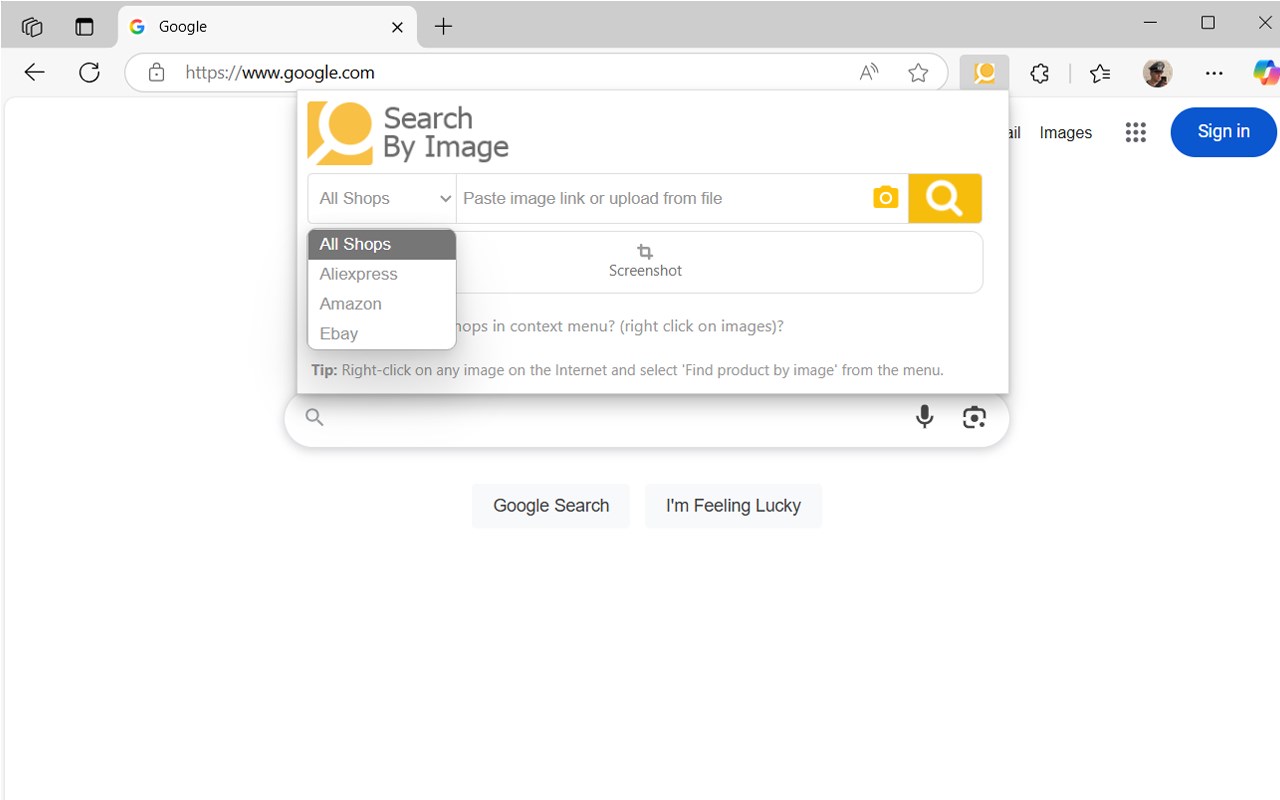
Task: Click the Google search magnifier icon
Action: coord(315,417)
